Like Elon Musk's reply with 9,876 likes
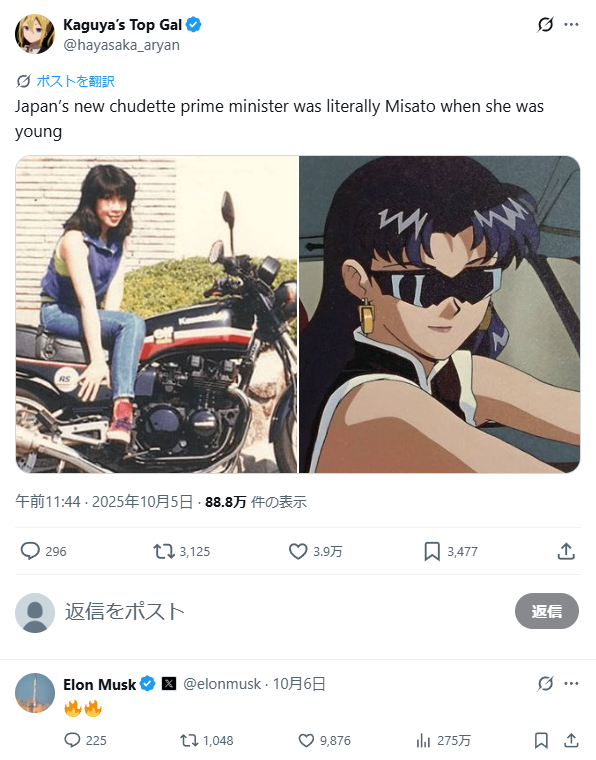The height and width of the screenshot is (760, 596). pos(306,740)
